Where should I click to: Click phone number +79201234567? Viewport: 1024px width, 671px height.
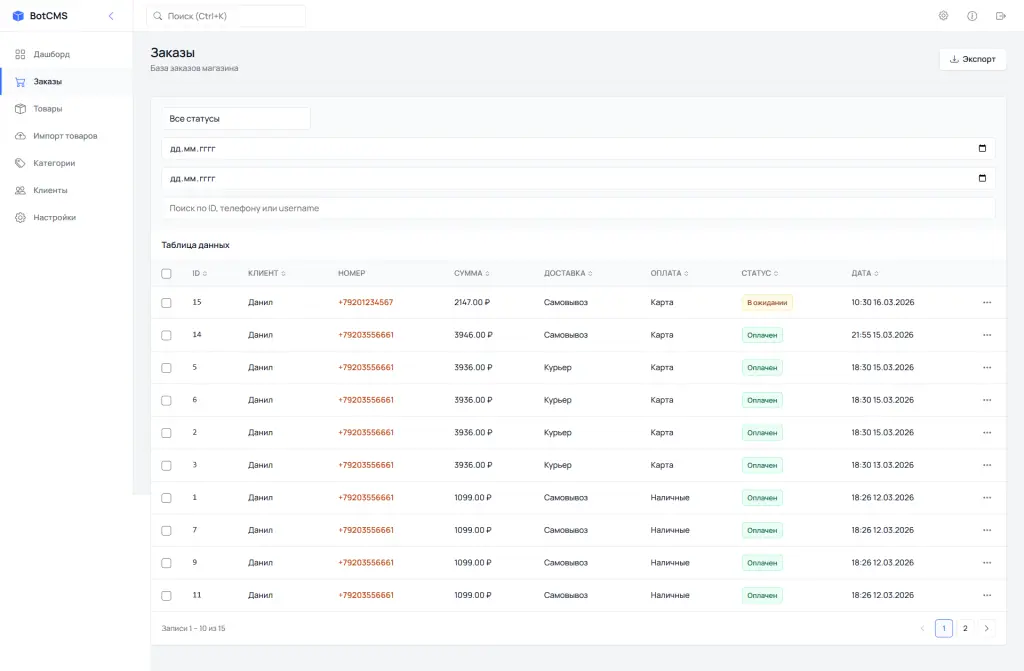pyautogui.click(x=365, y=302)
